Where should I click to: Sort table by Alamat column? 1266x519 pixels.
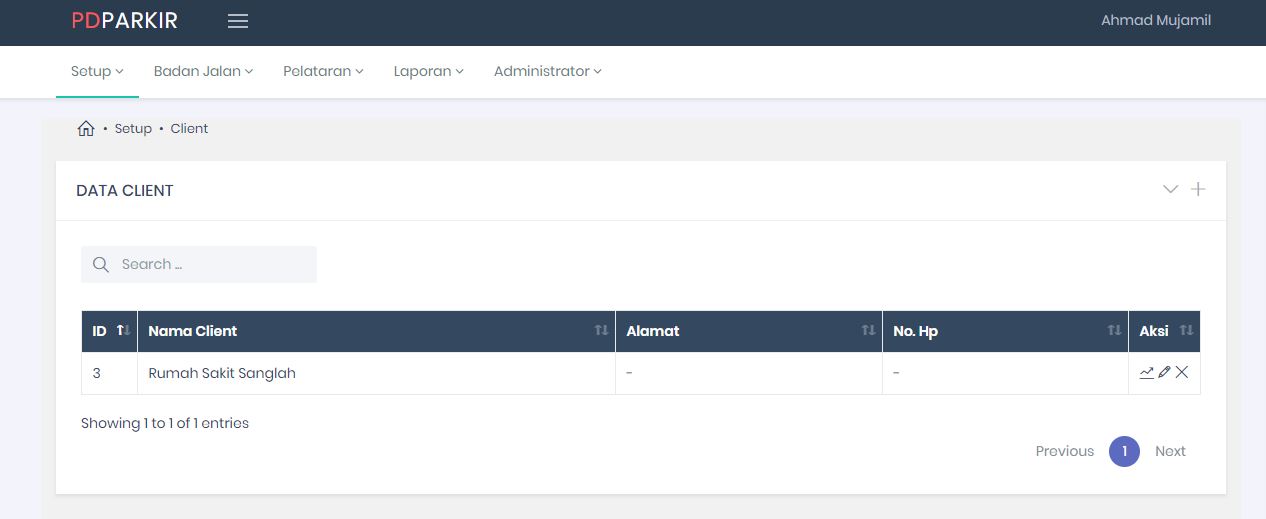pos(748,331)
